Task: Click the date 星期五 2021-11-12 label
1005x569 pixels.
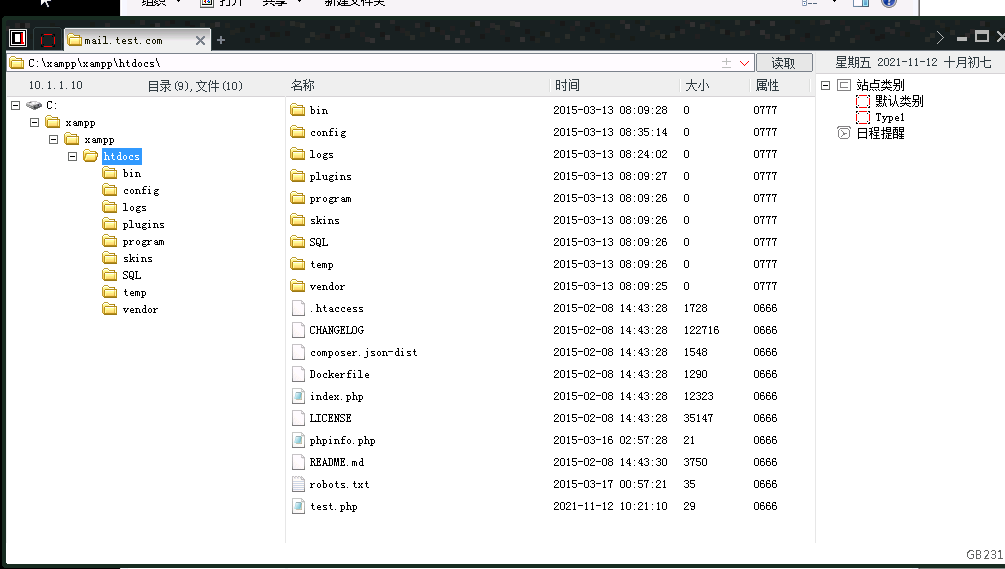Action: point(886,62)
